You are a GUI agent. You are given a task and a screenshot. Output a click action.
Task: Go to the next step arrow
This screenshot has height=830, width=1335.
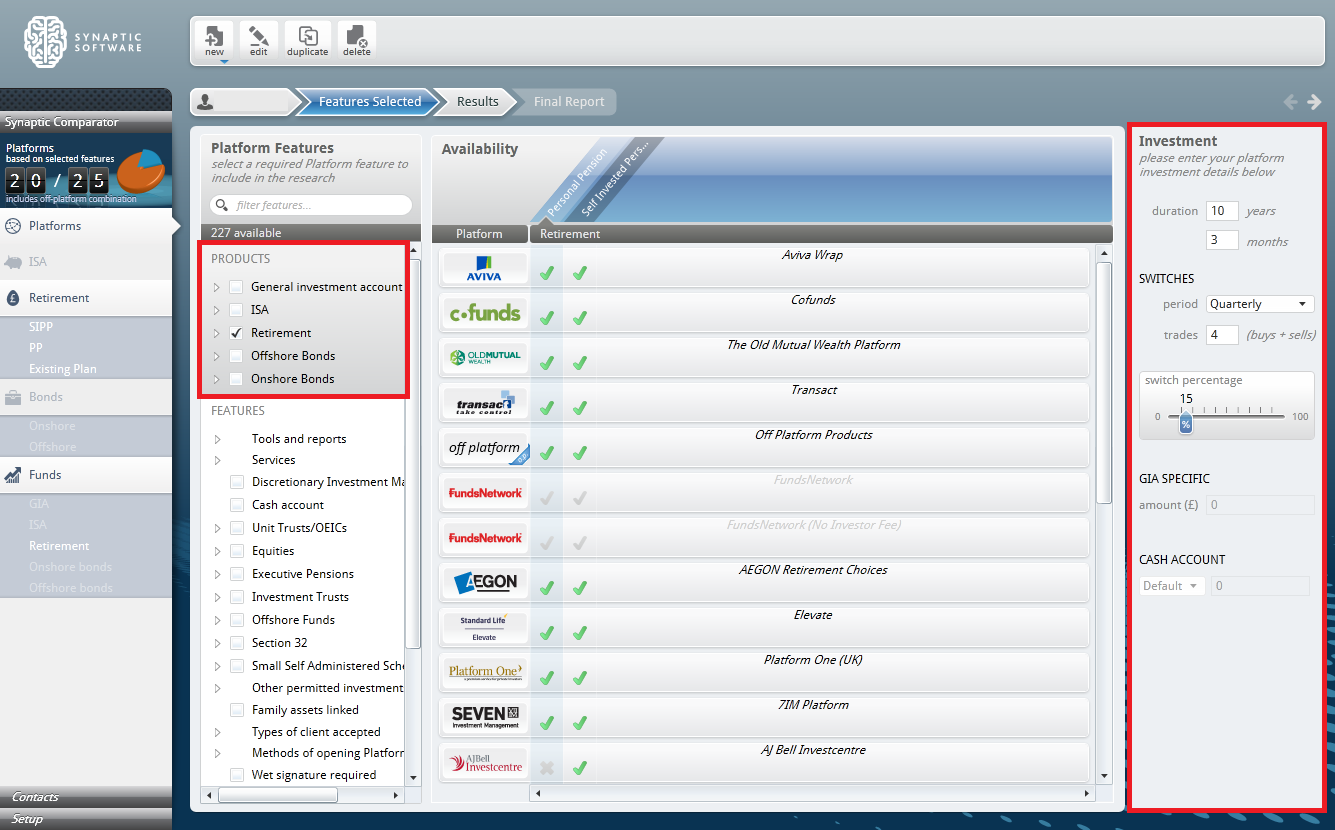[x=1314, y=102]
